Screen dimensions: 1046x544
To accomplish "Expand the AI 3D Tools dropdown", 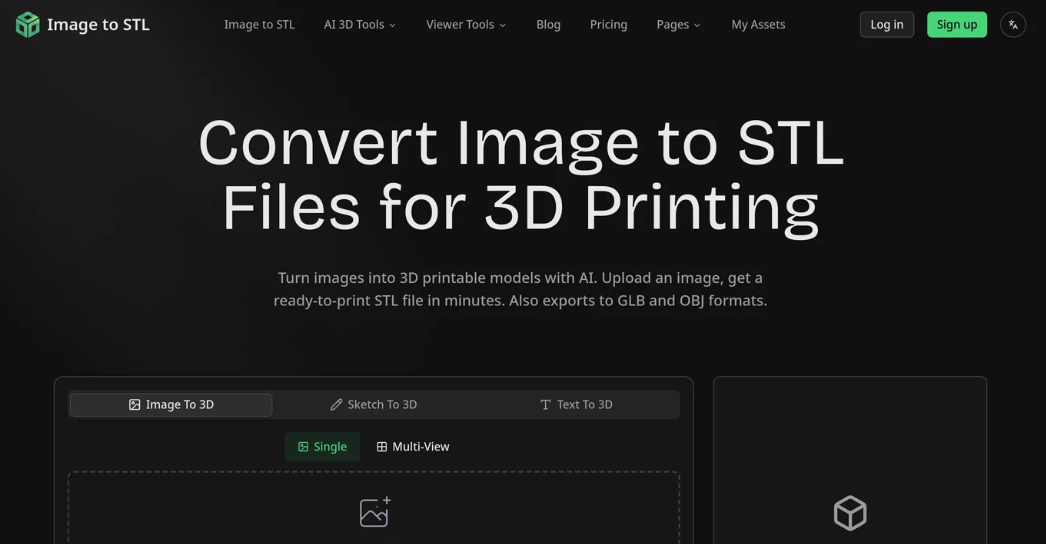I will pos(359,25).
